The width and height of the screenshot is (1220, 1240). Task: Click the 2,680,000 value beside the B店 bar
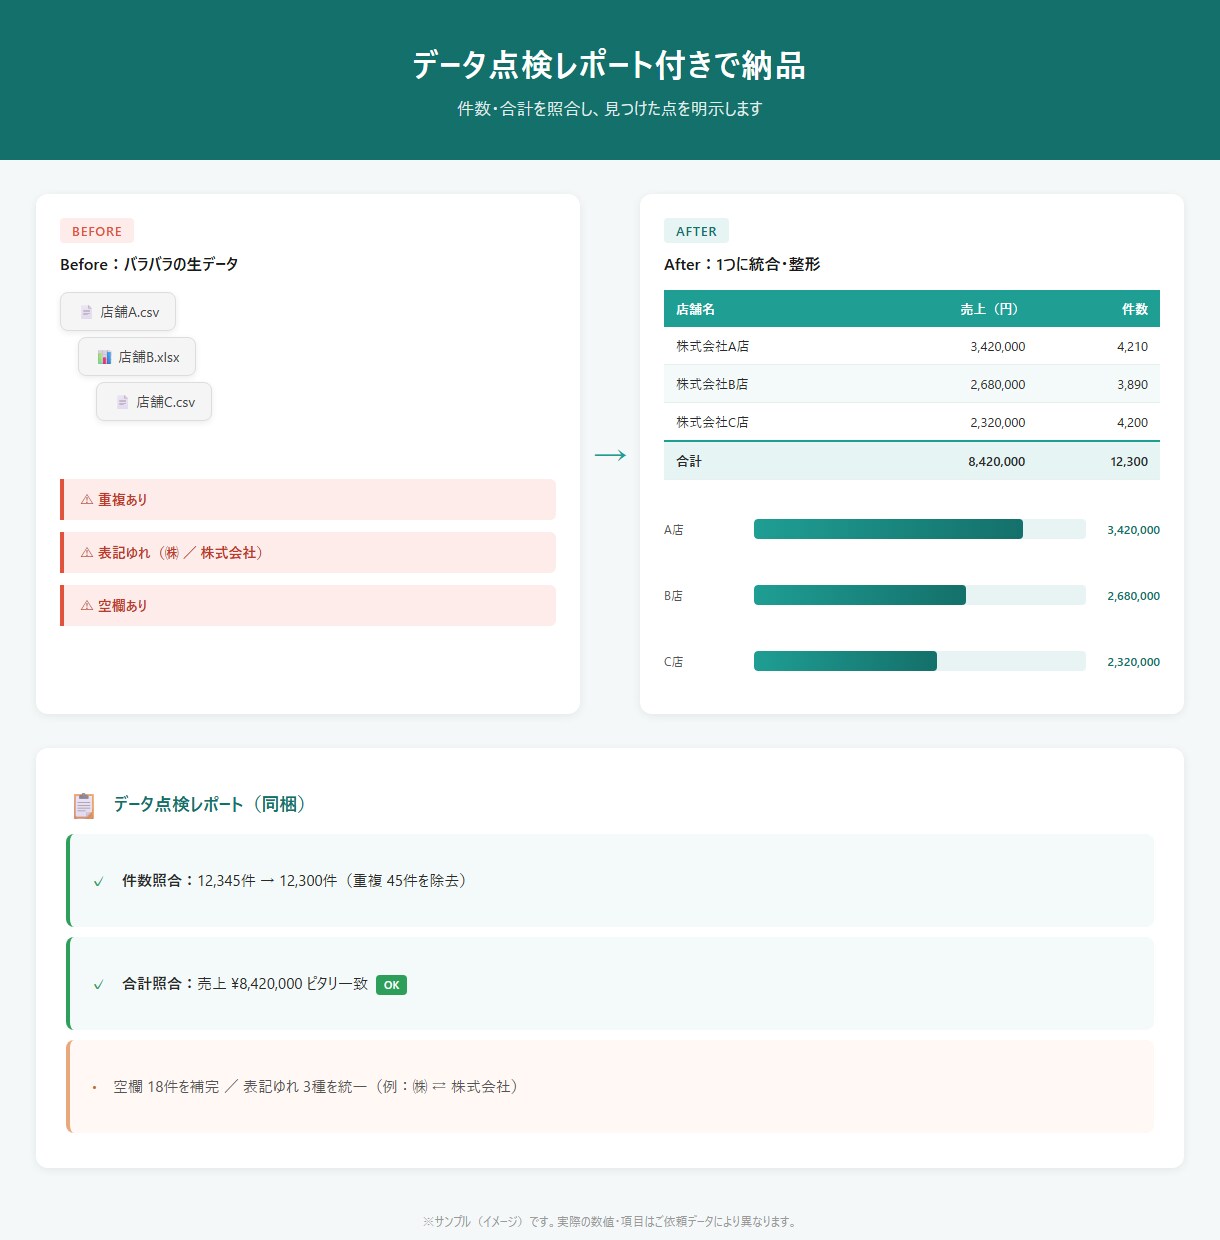(1133, 596)
